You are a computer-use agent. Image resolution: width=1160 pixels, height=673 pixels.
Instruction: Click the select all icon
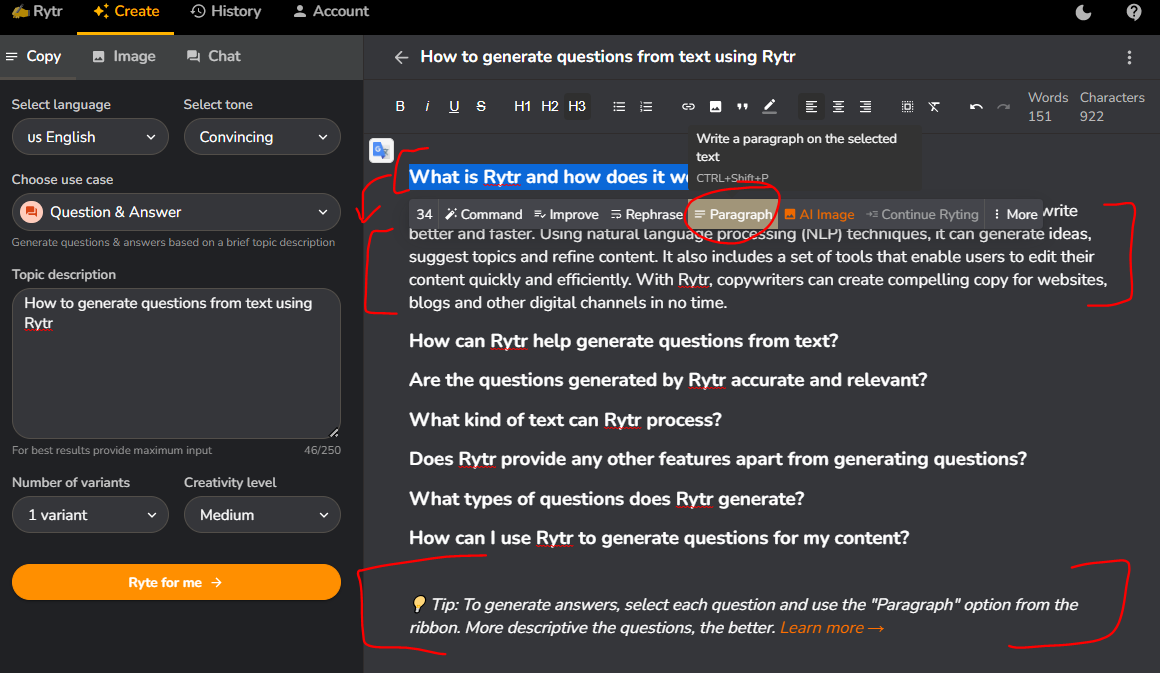908,106
